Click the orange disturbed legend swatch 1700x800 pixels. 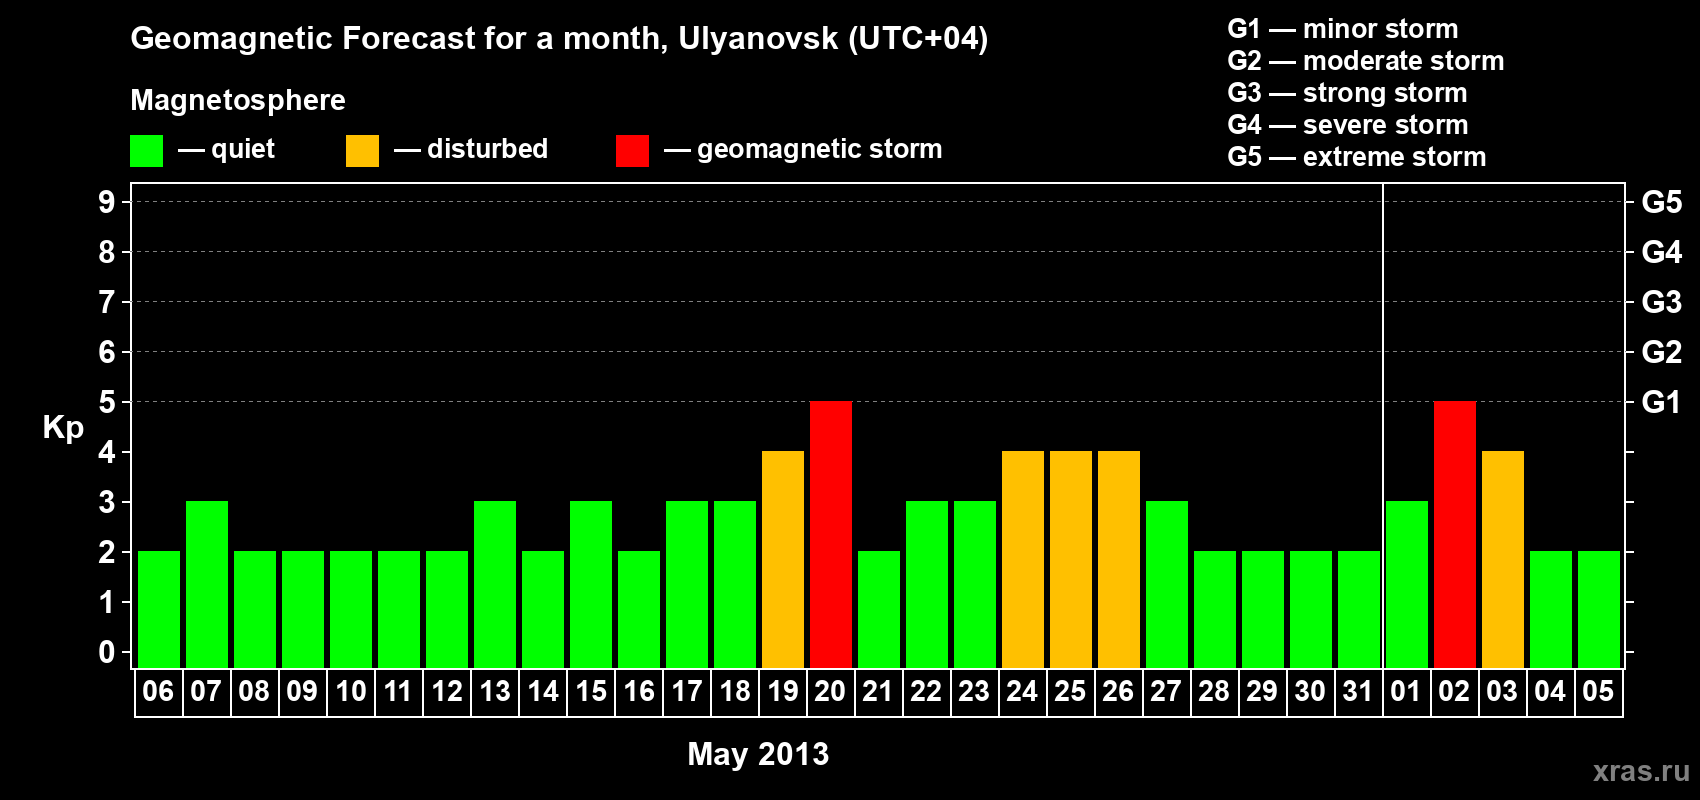[362, 151]
